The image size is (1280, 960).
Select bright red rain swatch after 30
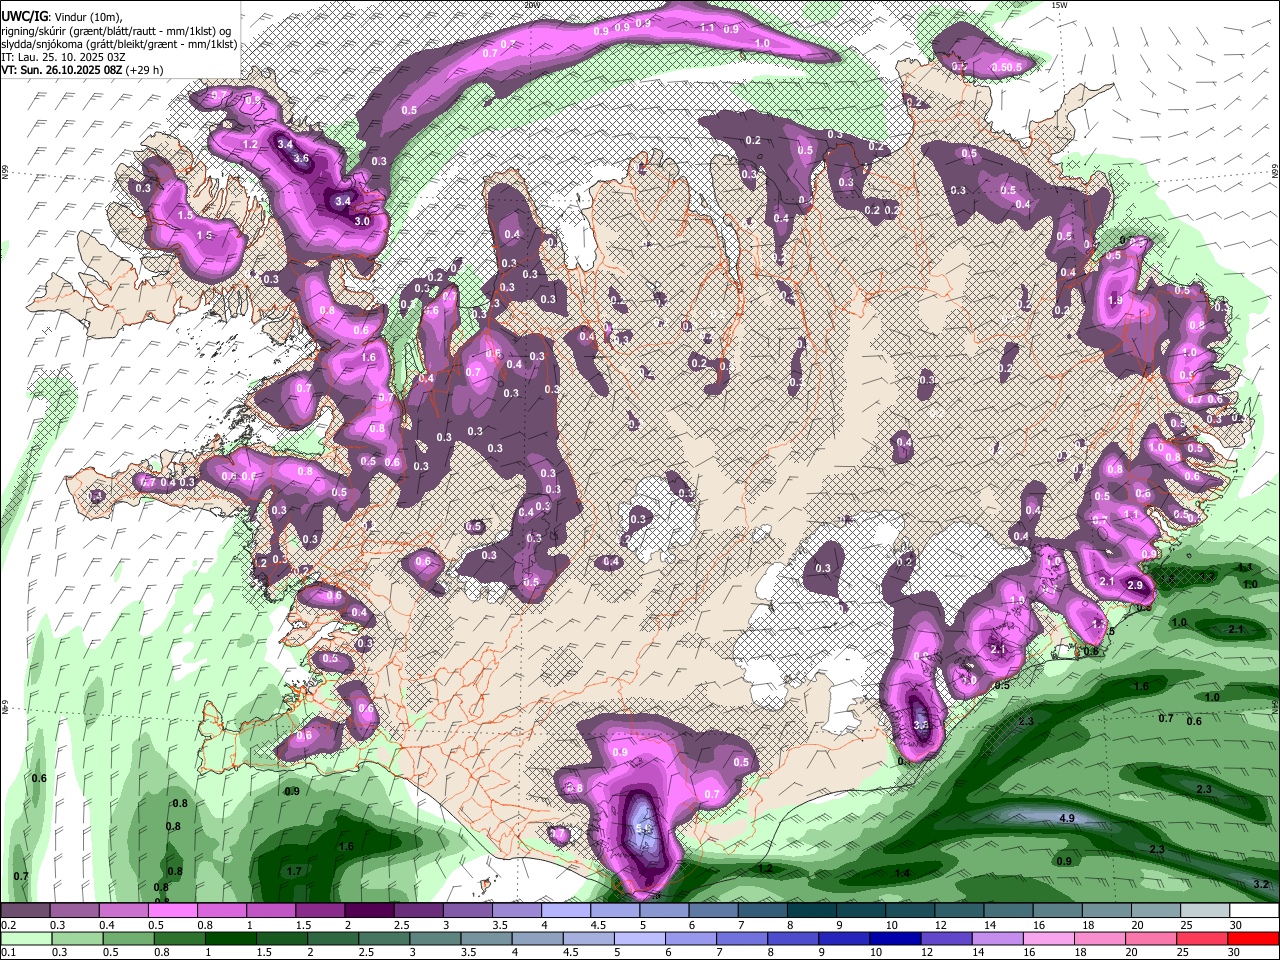[x=1254, y=939]
